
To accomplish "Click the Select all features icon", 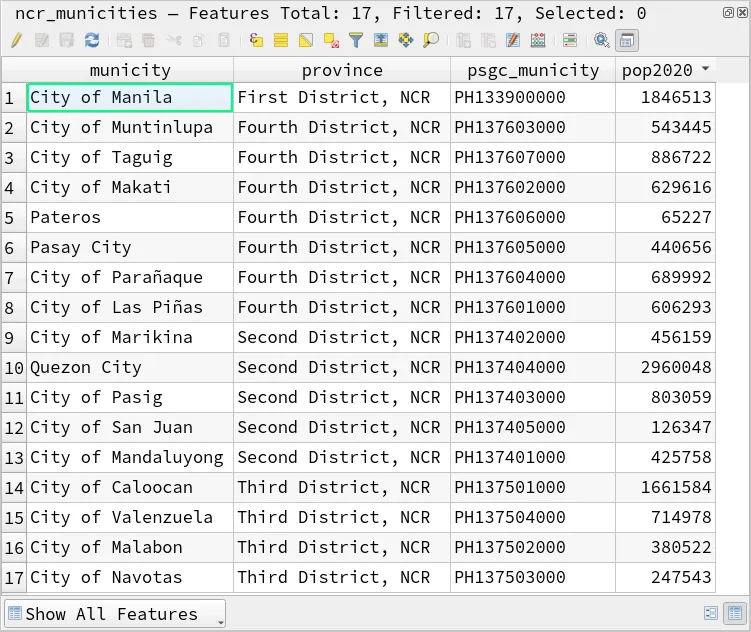I will coord(281,40).
